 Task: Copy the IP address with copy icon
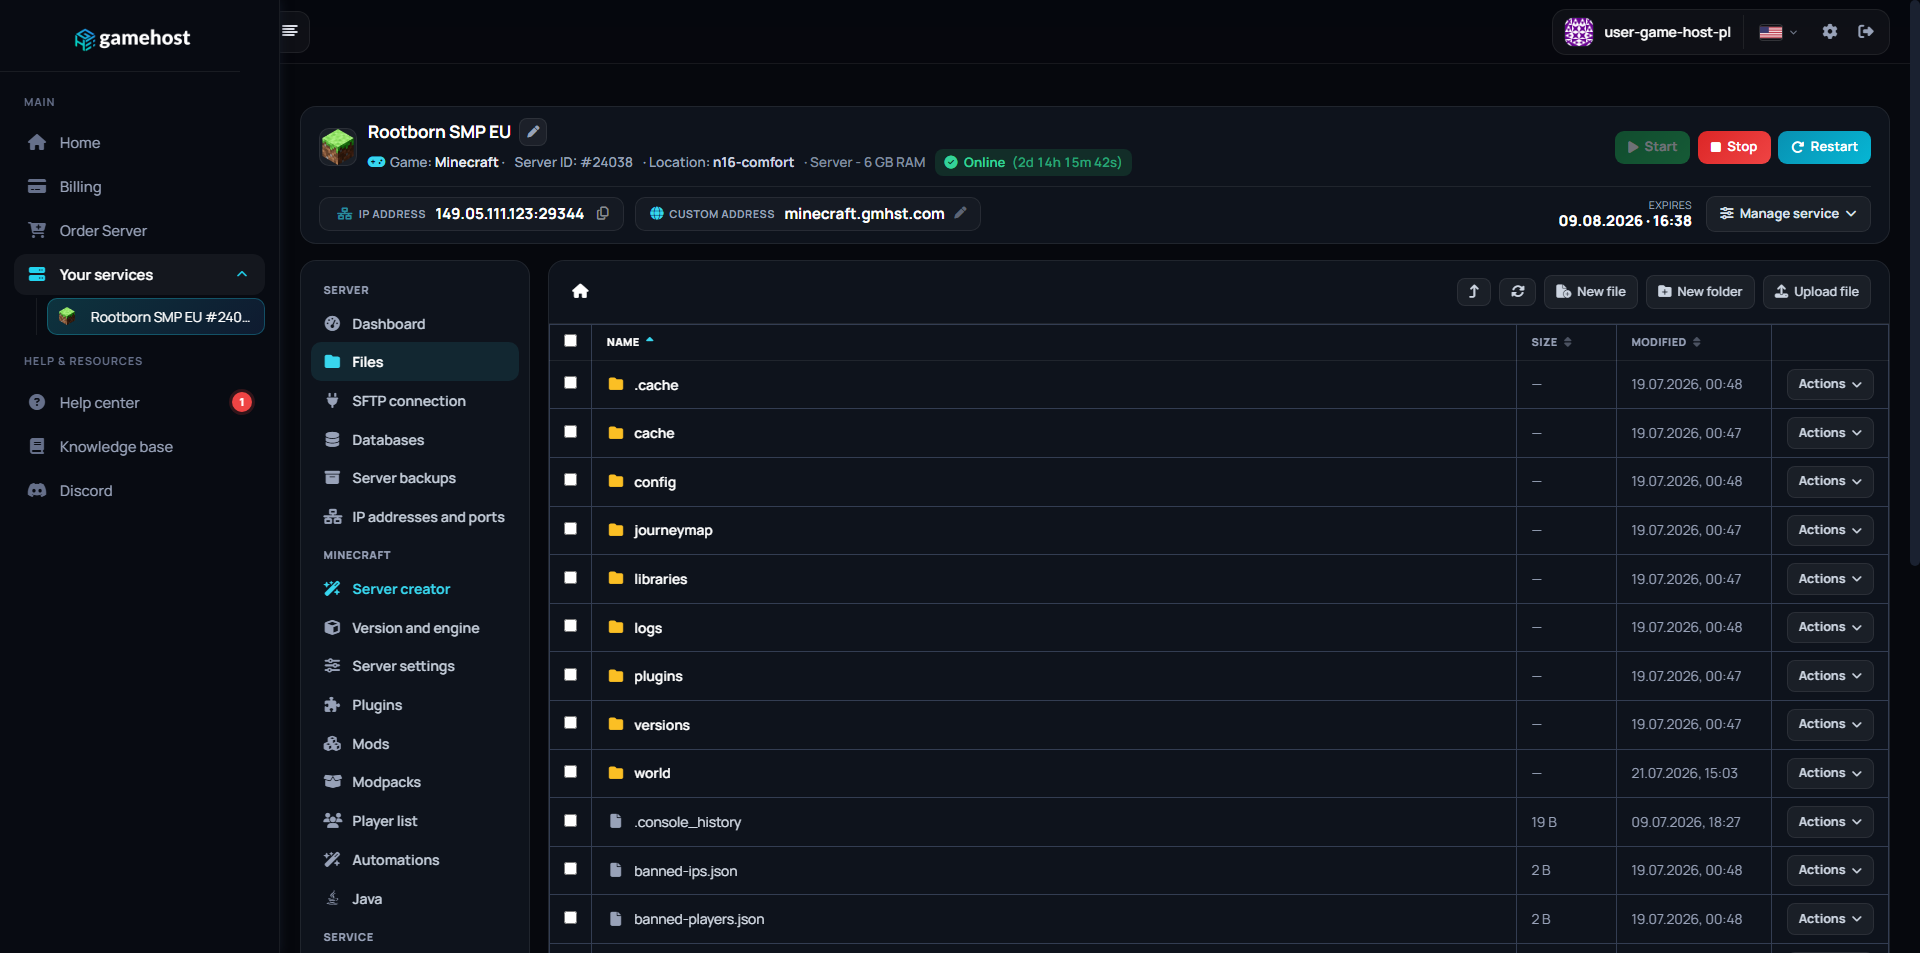pos(603,213)
